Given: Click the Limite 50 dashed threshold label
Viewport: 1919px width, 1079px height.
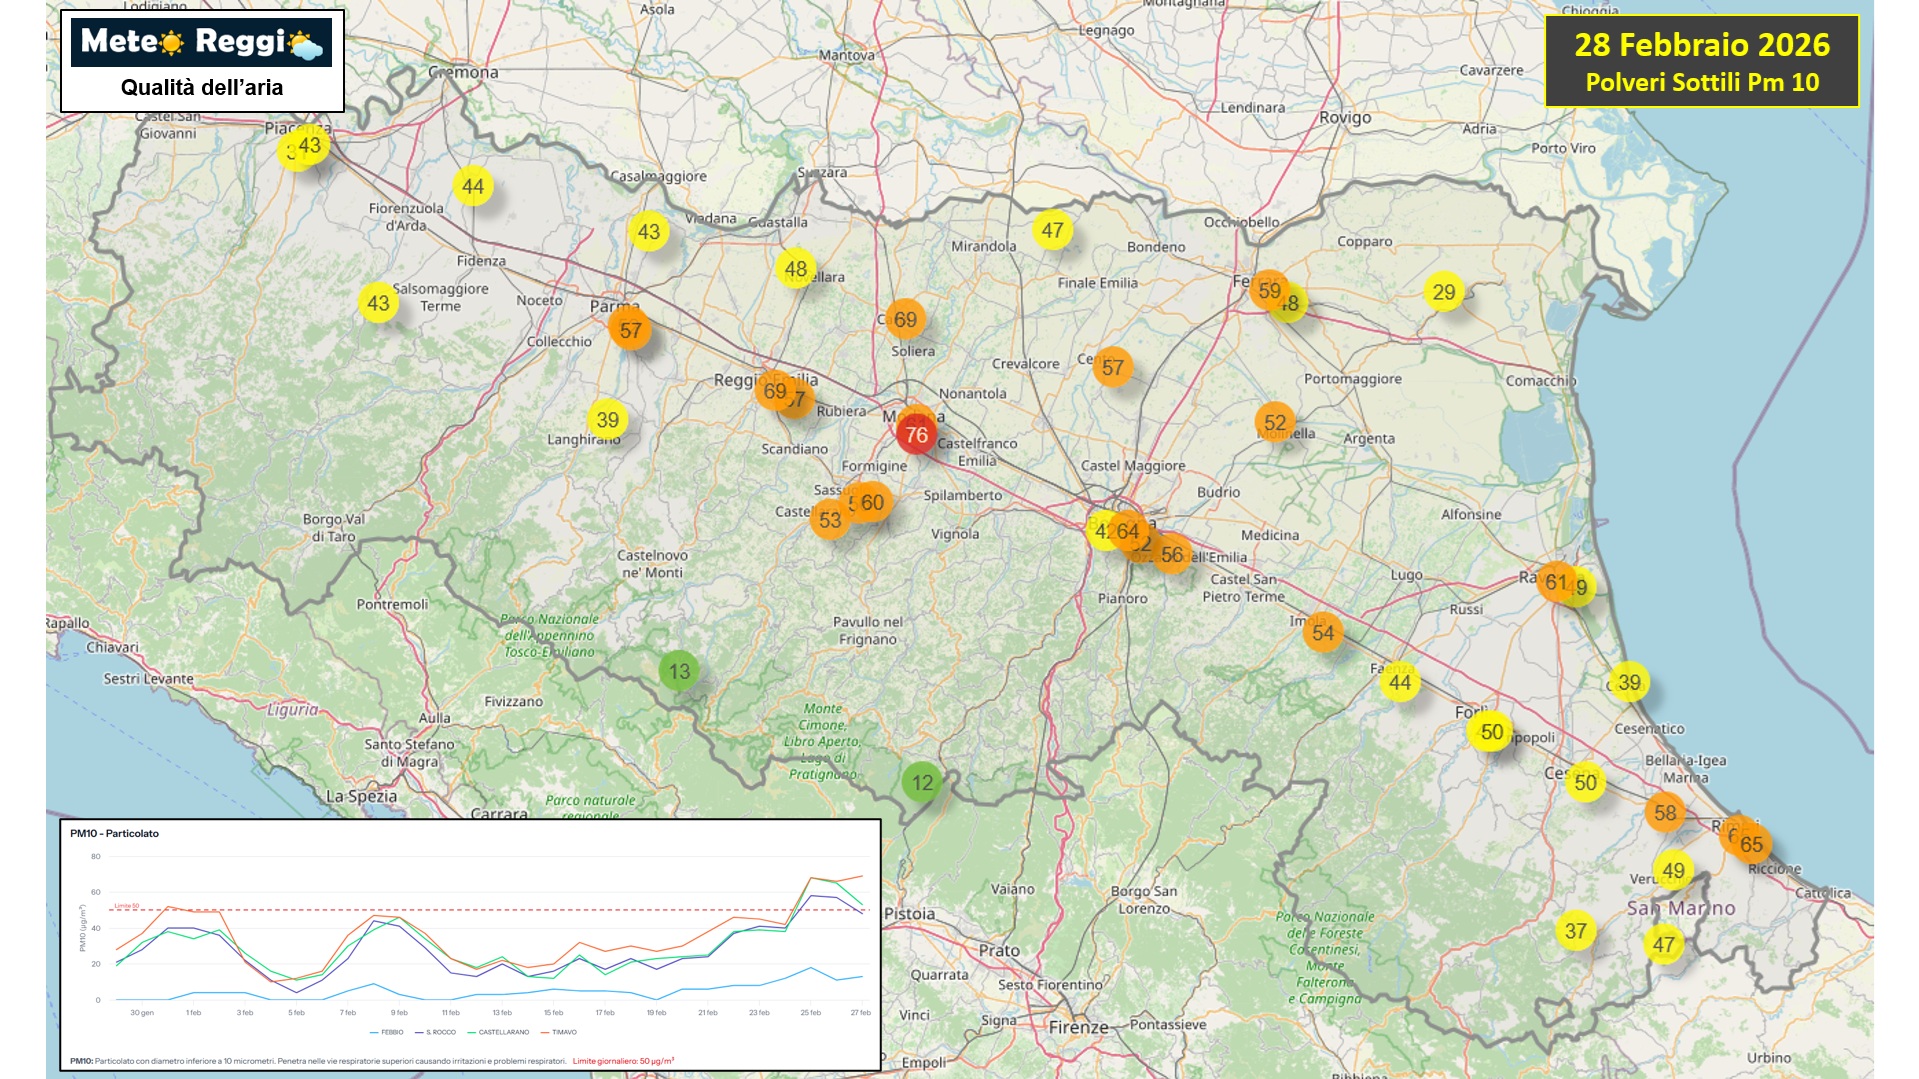Looking at the screenshot, I should 127,906.
